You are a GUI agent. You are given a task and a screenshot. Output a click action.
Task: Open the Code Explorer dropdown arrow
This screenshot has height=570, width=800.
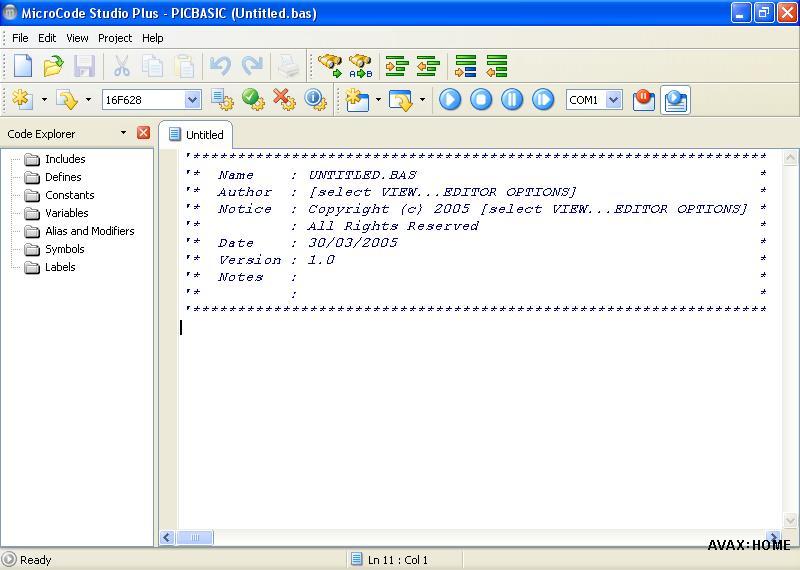[123, 133]
